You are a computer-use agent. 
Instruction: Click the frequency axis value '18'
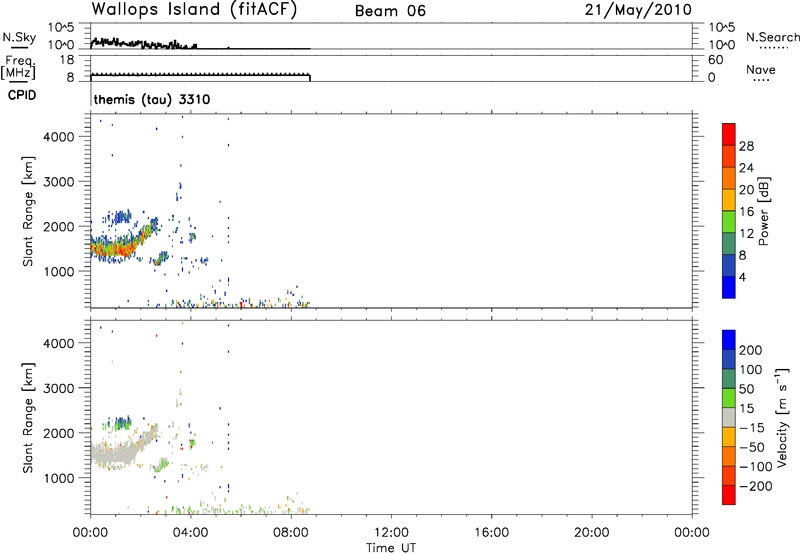[x=66, y=60]
